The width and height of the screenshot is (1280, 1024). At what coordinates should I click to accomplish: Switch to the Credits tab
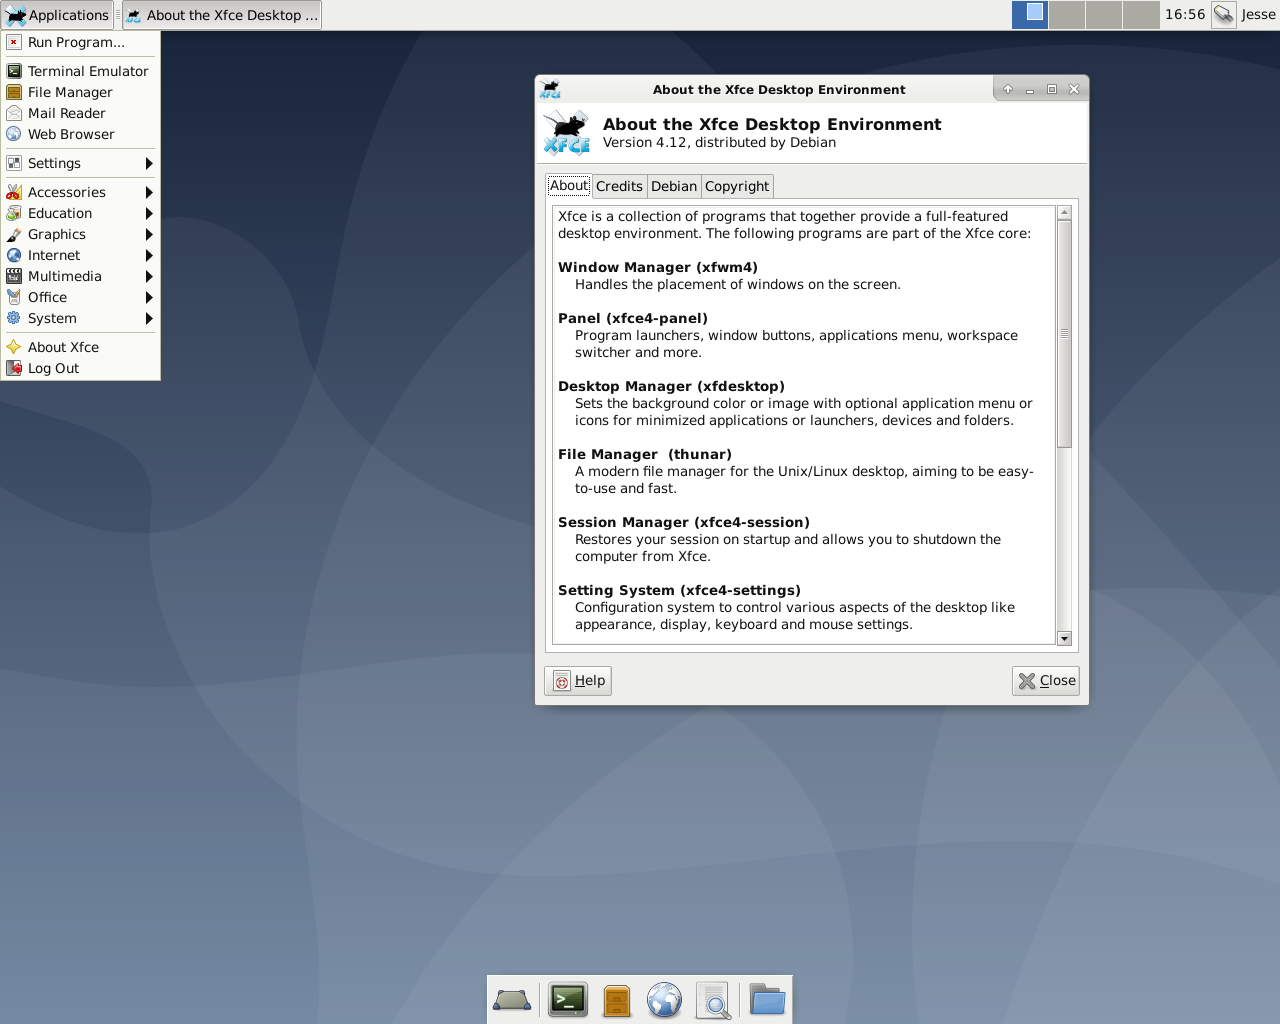(x=619, y=186)
